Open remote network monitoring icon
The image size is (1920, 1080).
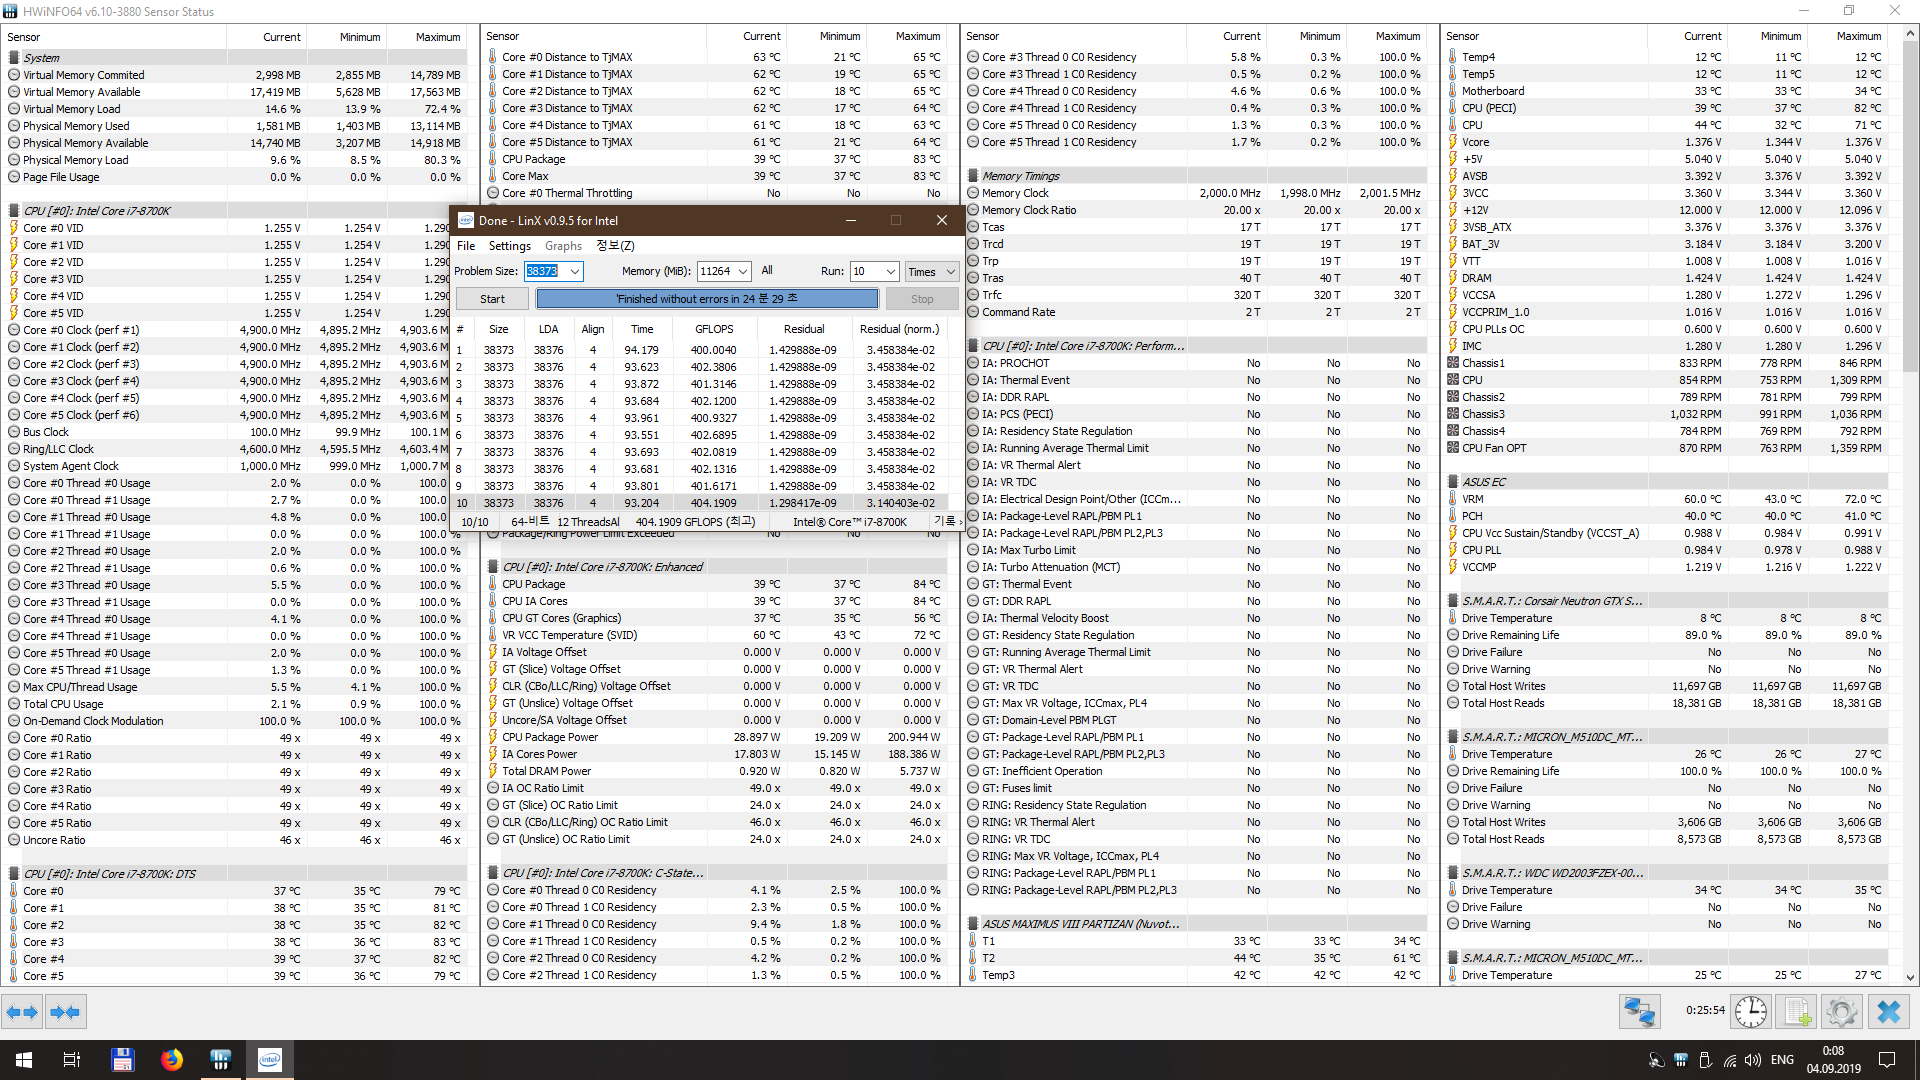1639,1012
